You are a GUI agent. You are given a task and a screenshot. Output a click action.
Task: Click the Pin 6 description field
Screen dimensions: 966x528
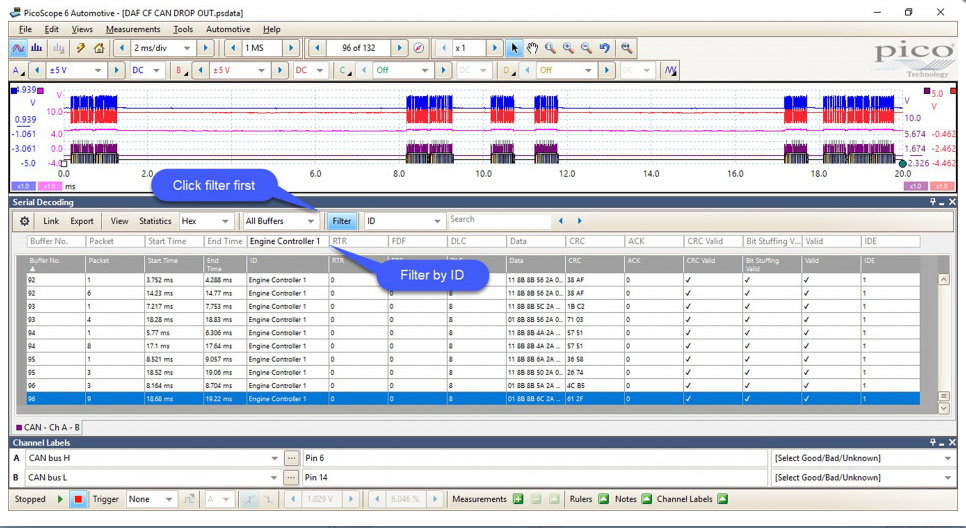tap(535, 458)
